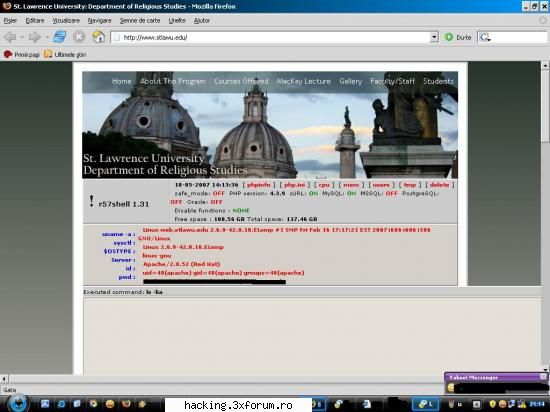Click the vertical scrollbar up arrow
This screenshot has height=412, width=550.
[545, 65]
